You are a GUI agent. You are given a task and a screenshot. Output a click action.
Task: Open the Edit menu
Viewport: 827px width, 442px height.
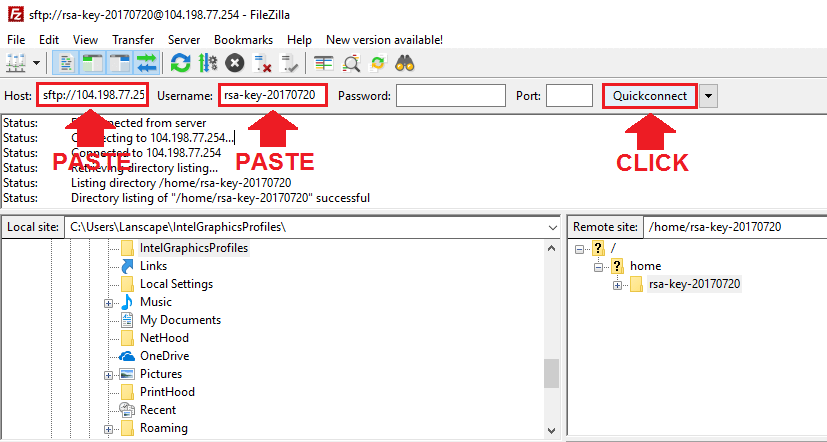point(49,40)
